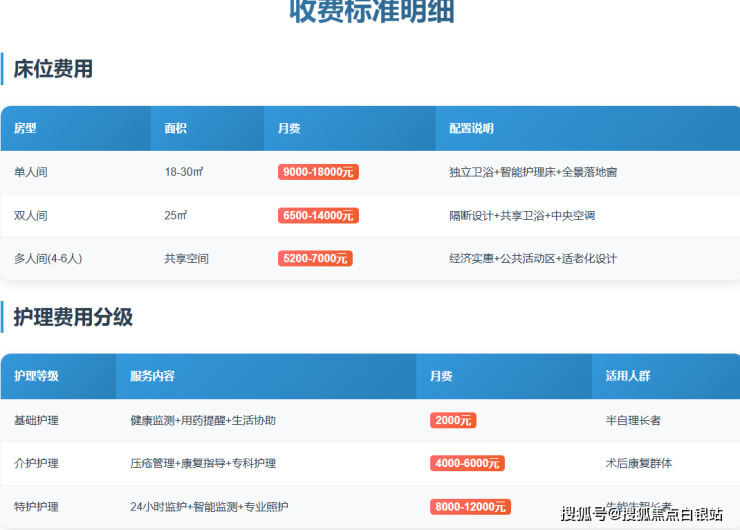Click the 9000-18000元 price badge
Screen dimensions: 740x530
click(318, 172)
